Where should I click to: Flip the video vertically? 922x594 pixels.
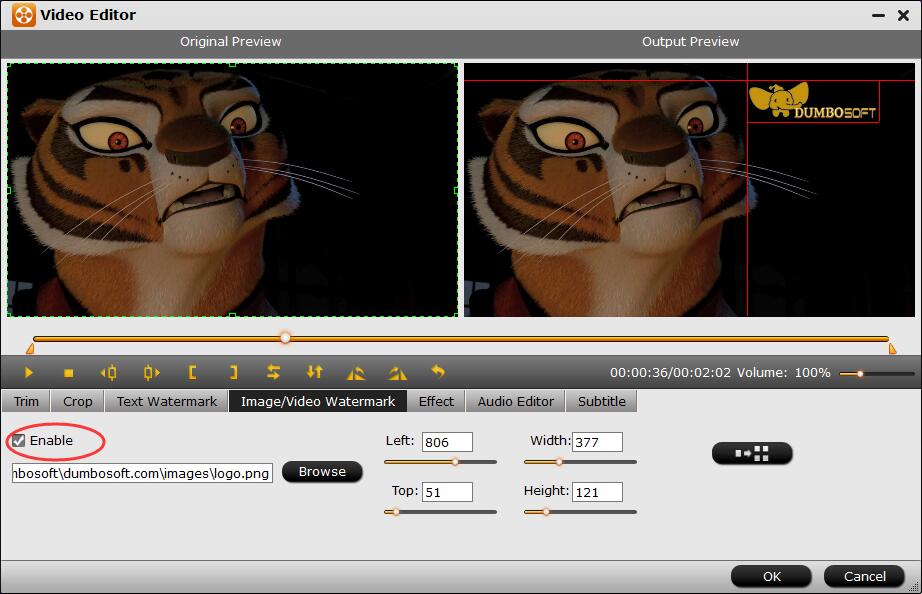(x=315, y=373)
